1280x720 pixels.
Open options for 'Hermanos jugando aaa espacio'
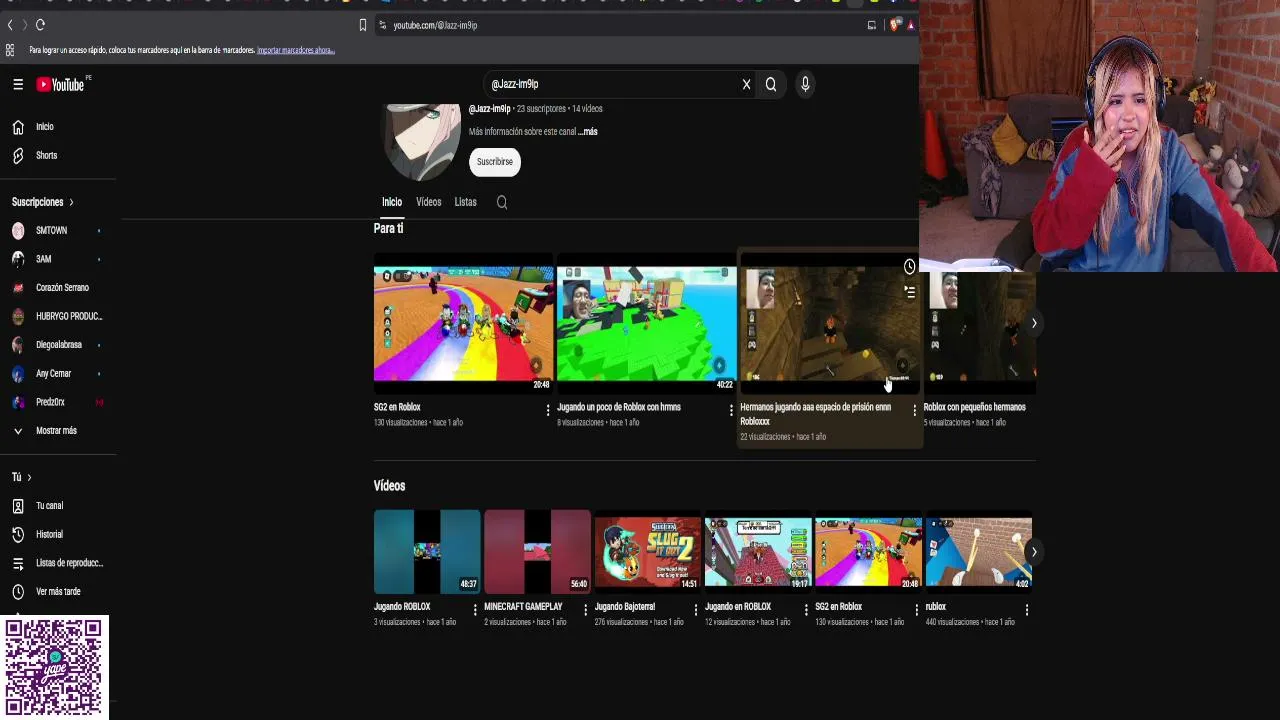(914, 410)
